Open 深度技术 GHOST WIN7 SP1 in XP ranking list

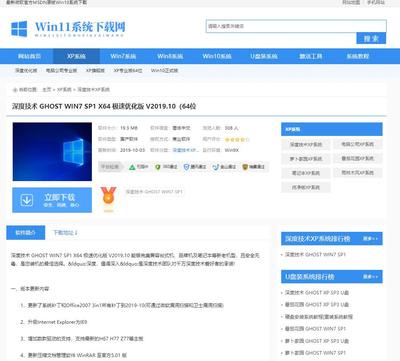(315, 254)
